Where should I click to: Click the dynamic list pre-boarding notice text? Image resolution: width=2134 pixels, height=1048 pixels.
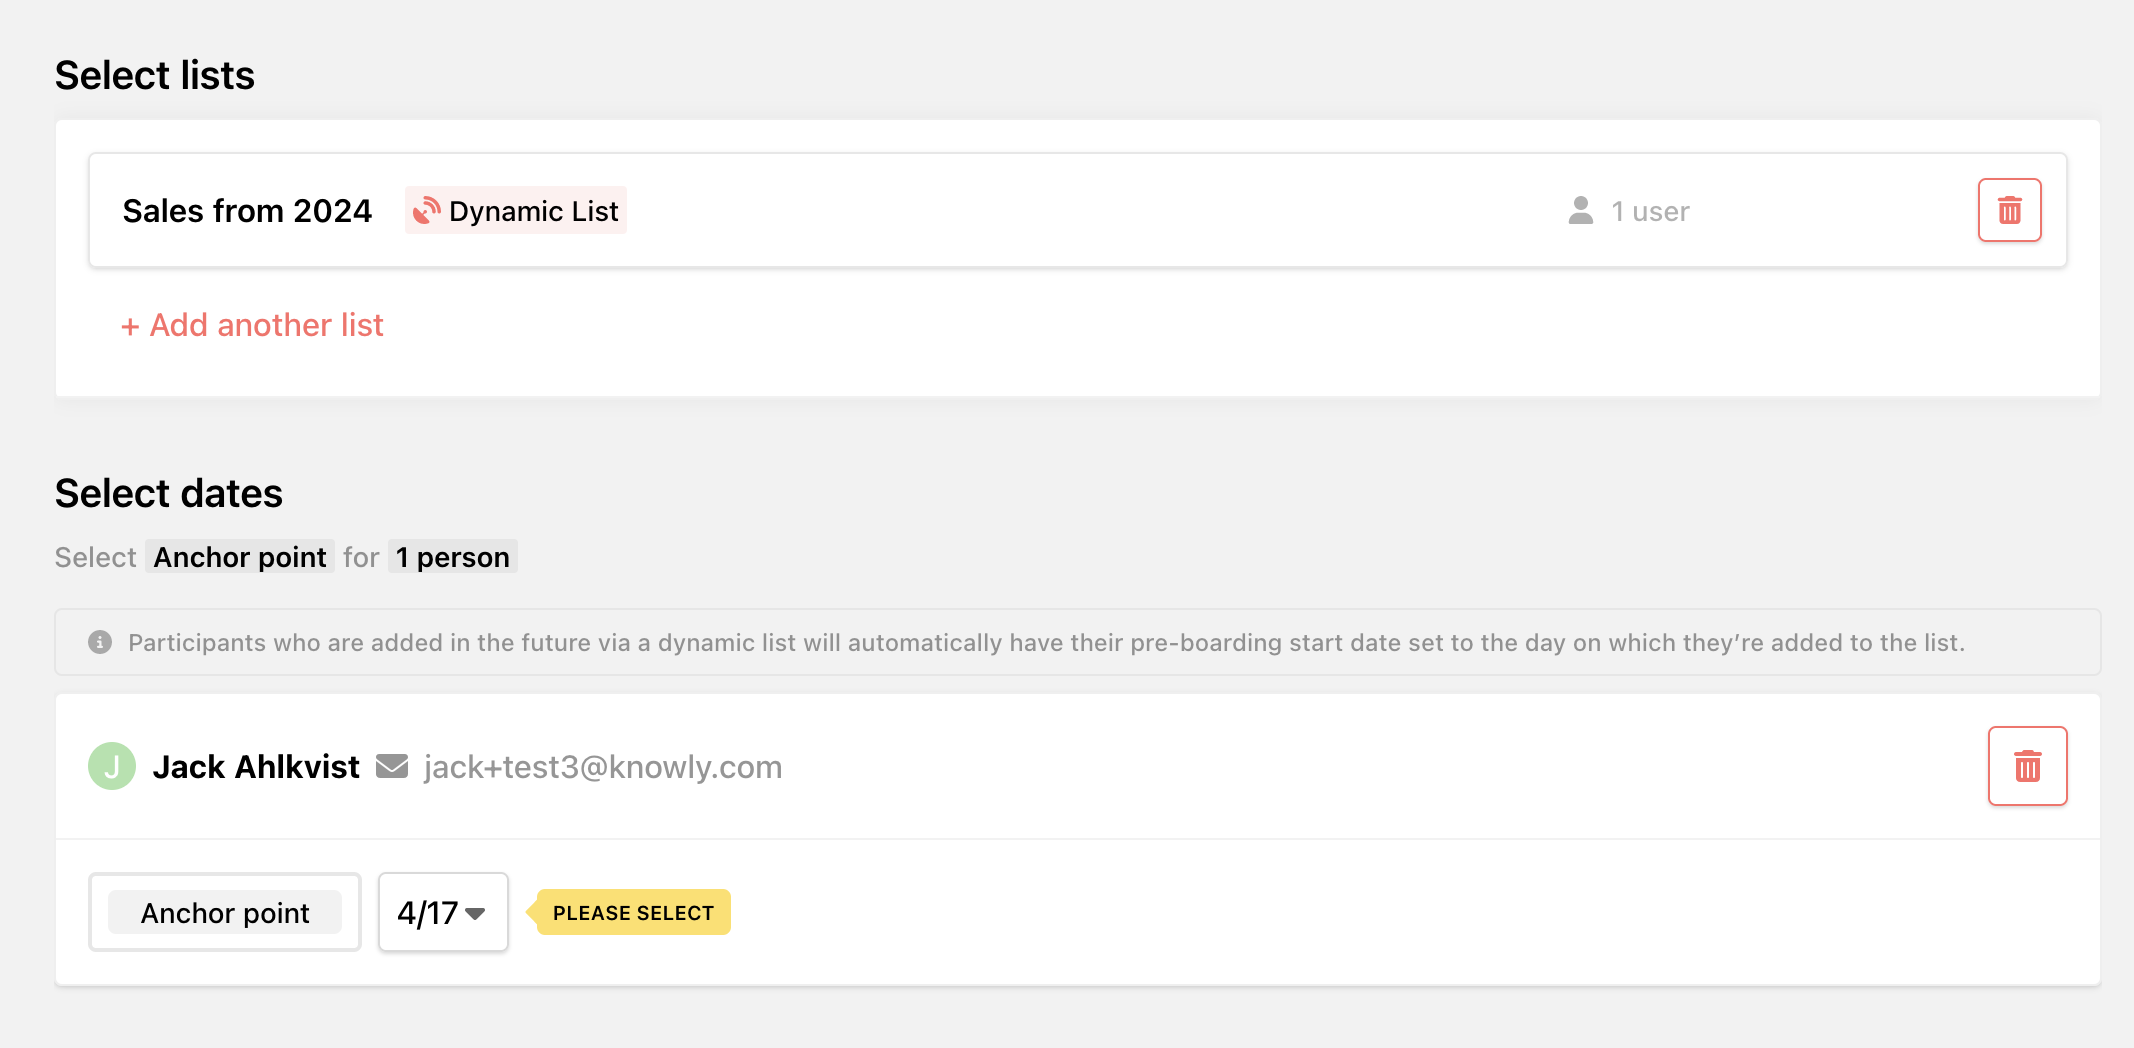[x=1046, y=642]
